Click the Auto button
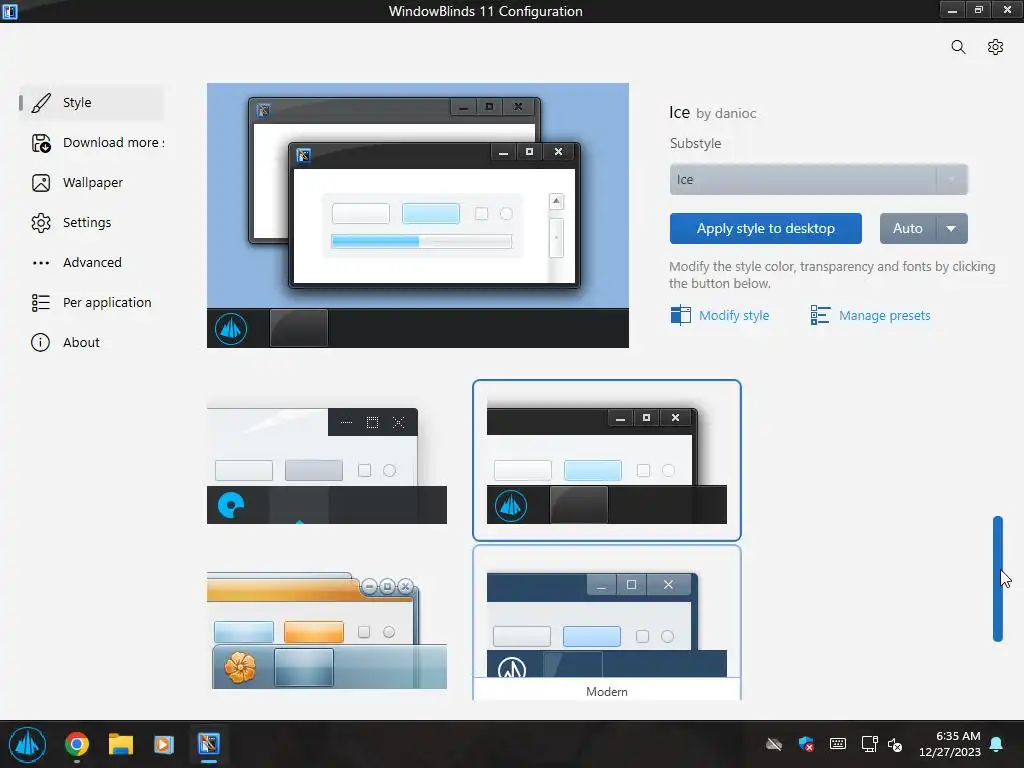The width and height of the screenshot is (1024, 768). pyautogui.click(x=908, y=229)
